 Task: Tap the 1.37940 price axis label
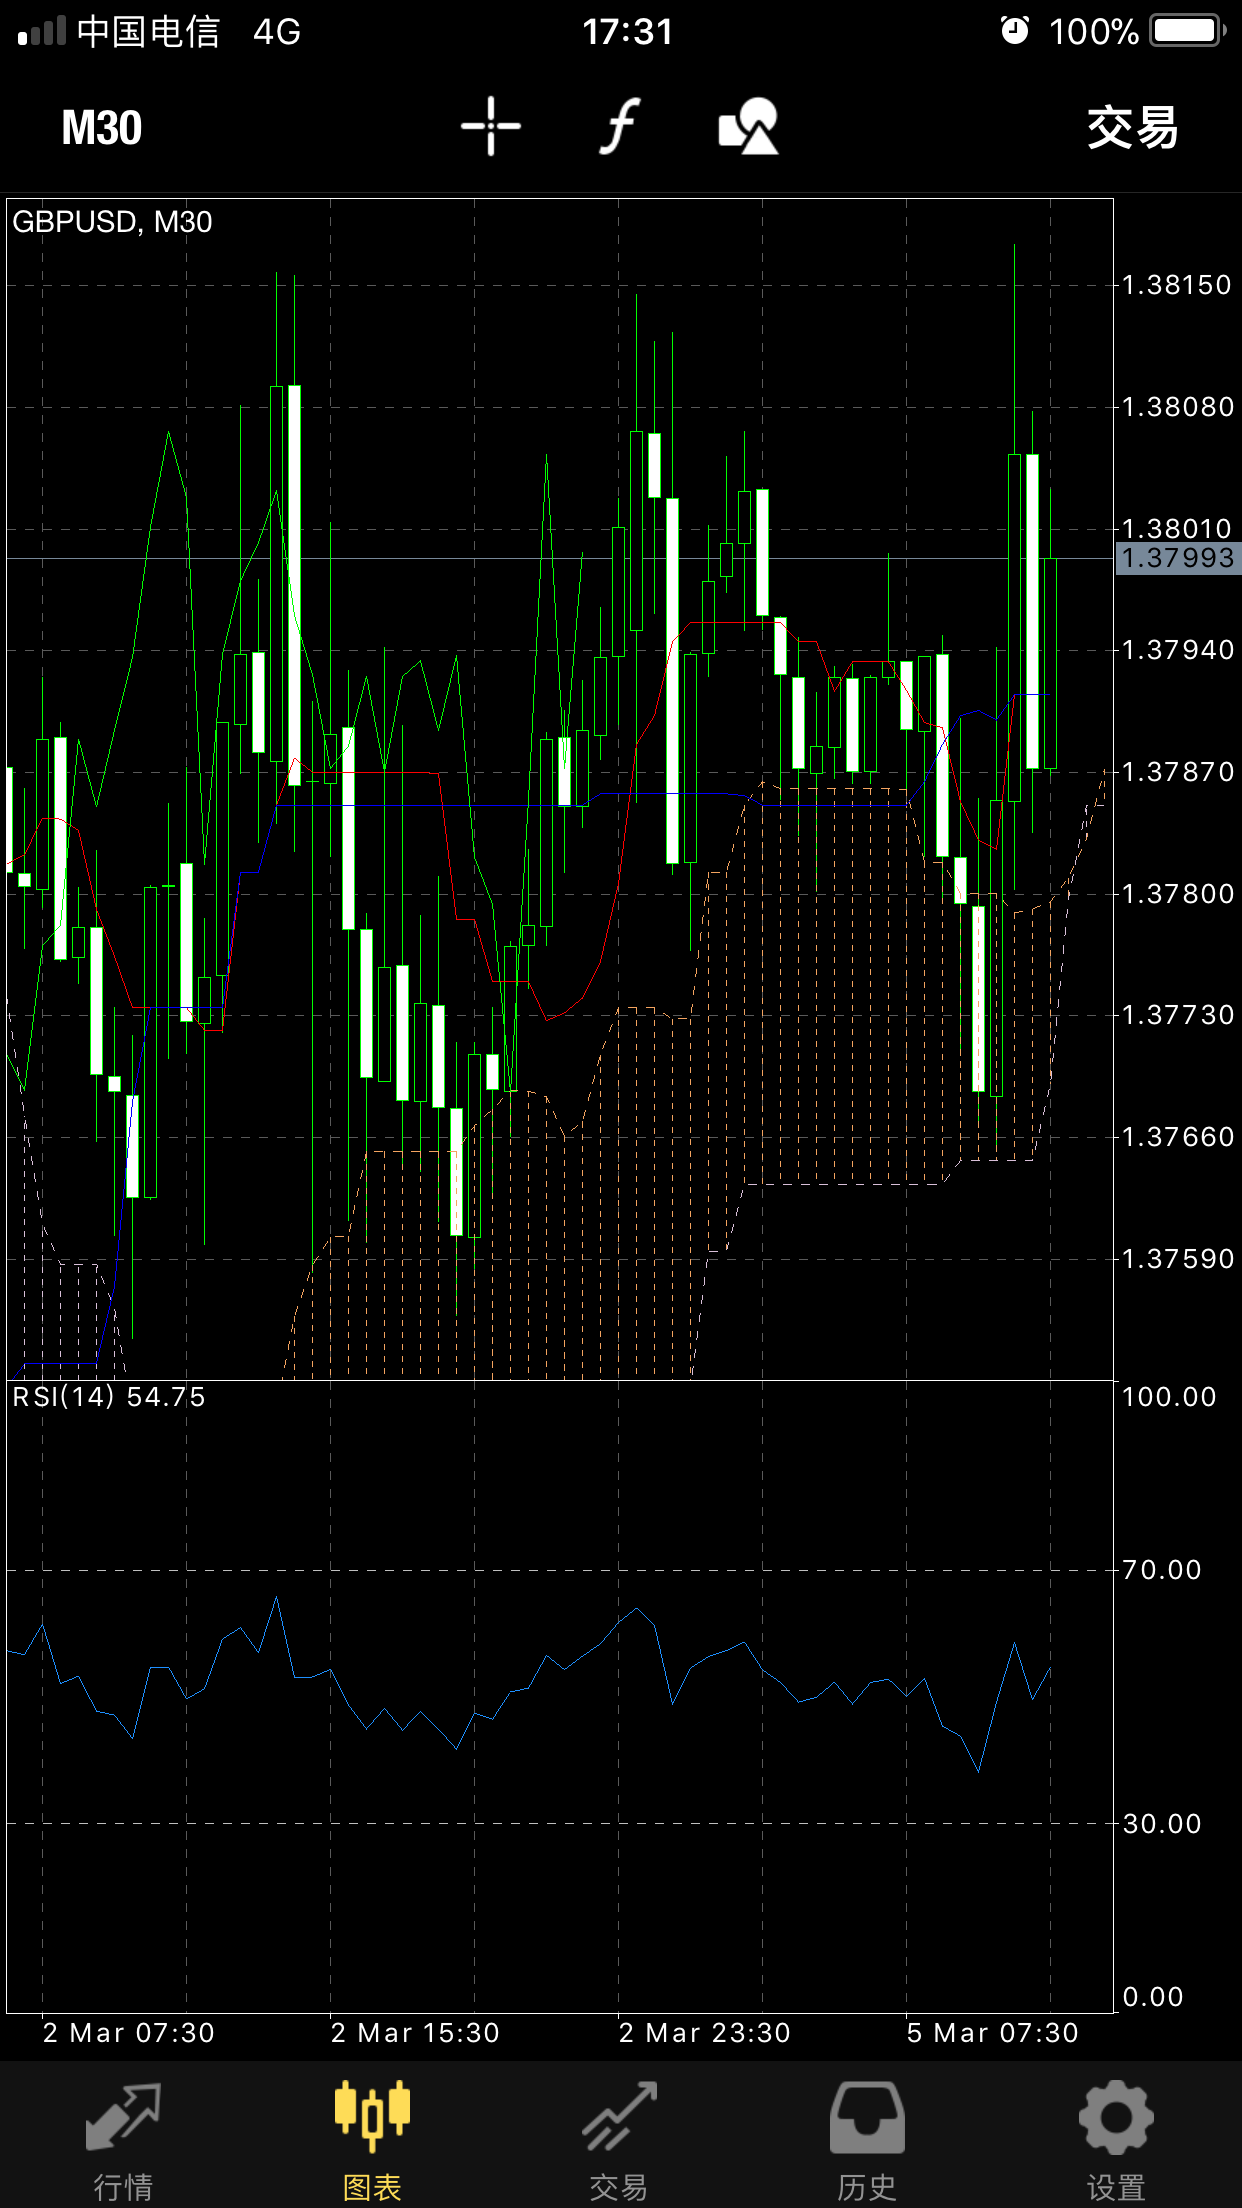tap(1178, 651)
